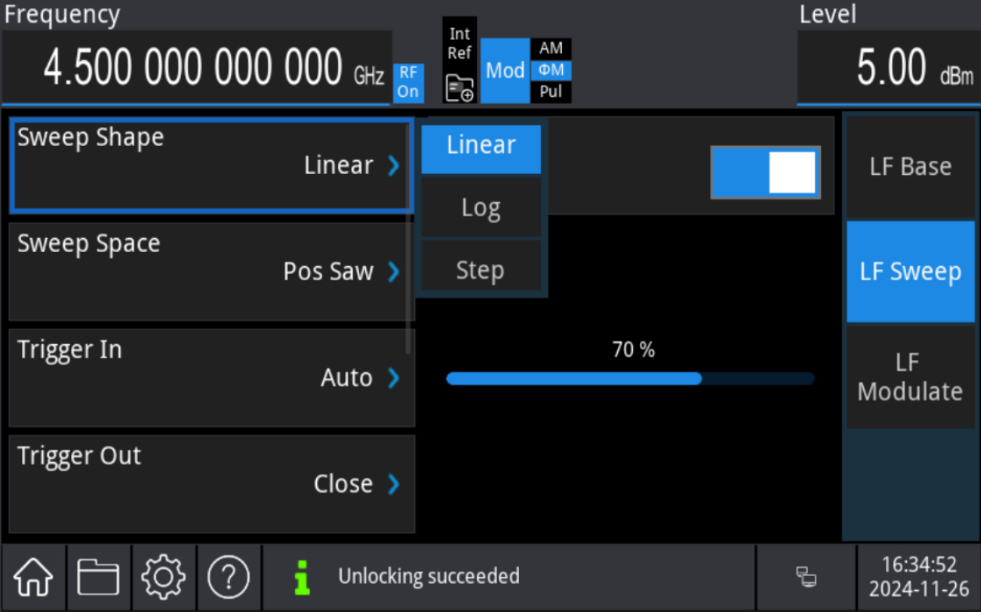Expand the Trigger In Auto option

tap(211, 377)
